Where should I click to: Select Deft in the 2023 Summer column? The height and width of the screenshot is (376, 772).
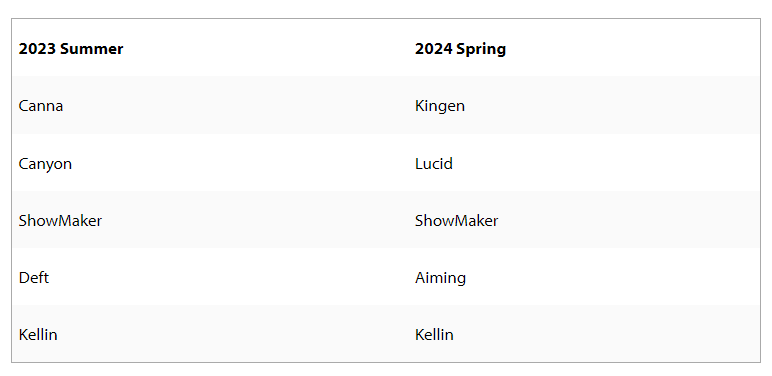click(34, 278)
